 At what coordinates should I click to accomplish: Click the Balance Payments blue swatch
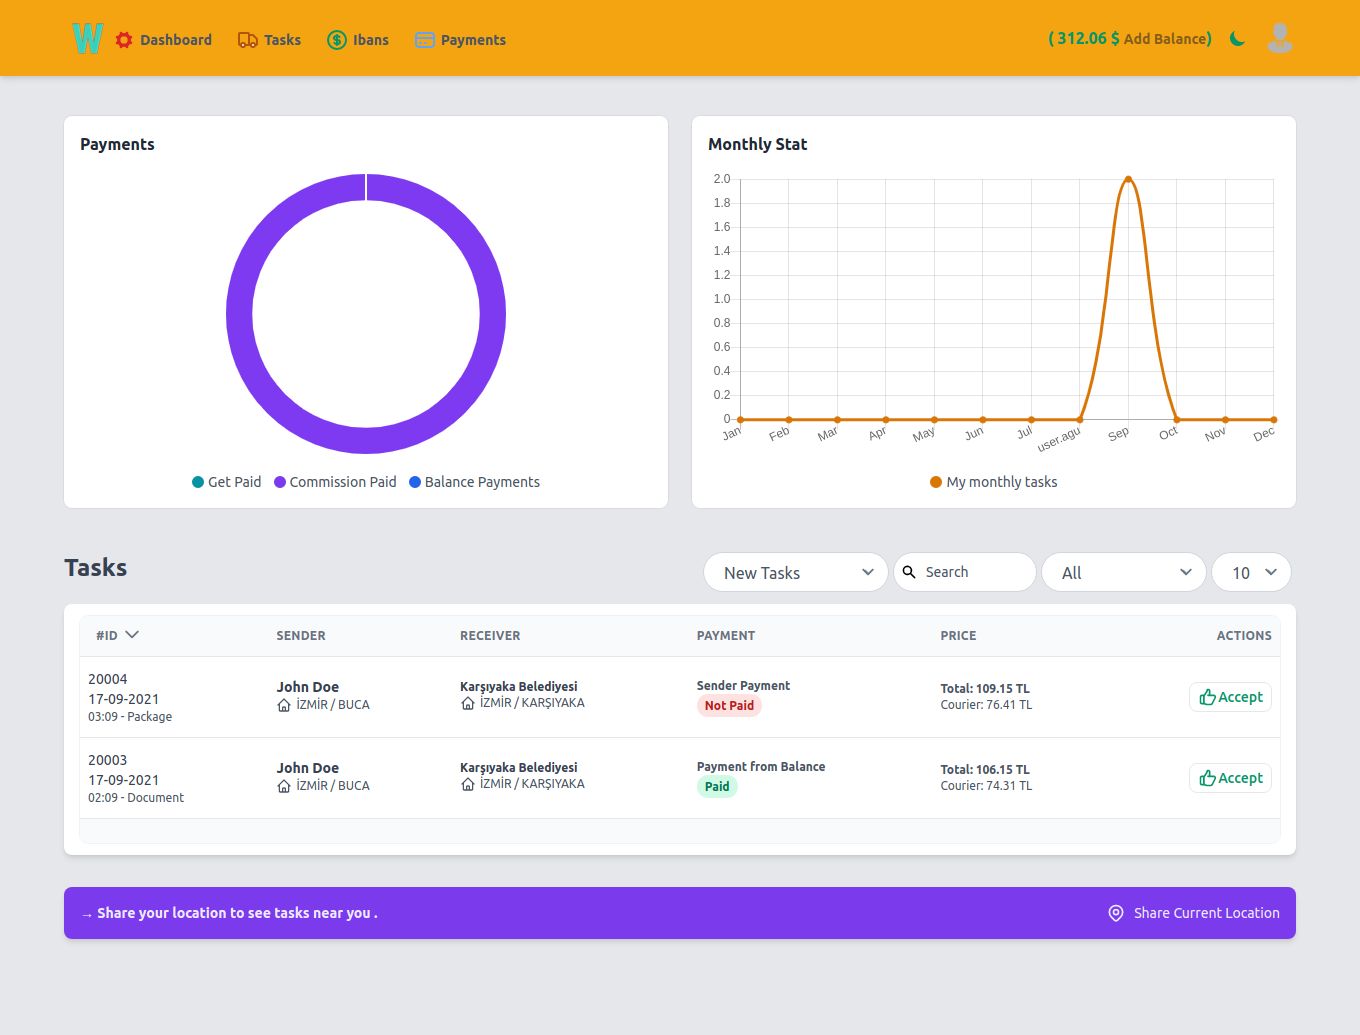pyautogui.click(x=415, y=482)
